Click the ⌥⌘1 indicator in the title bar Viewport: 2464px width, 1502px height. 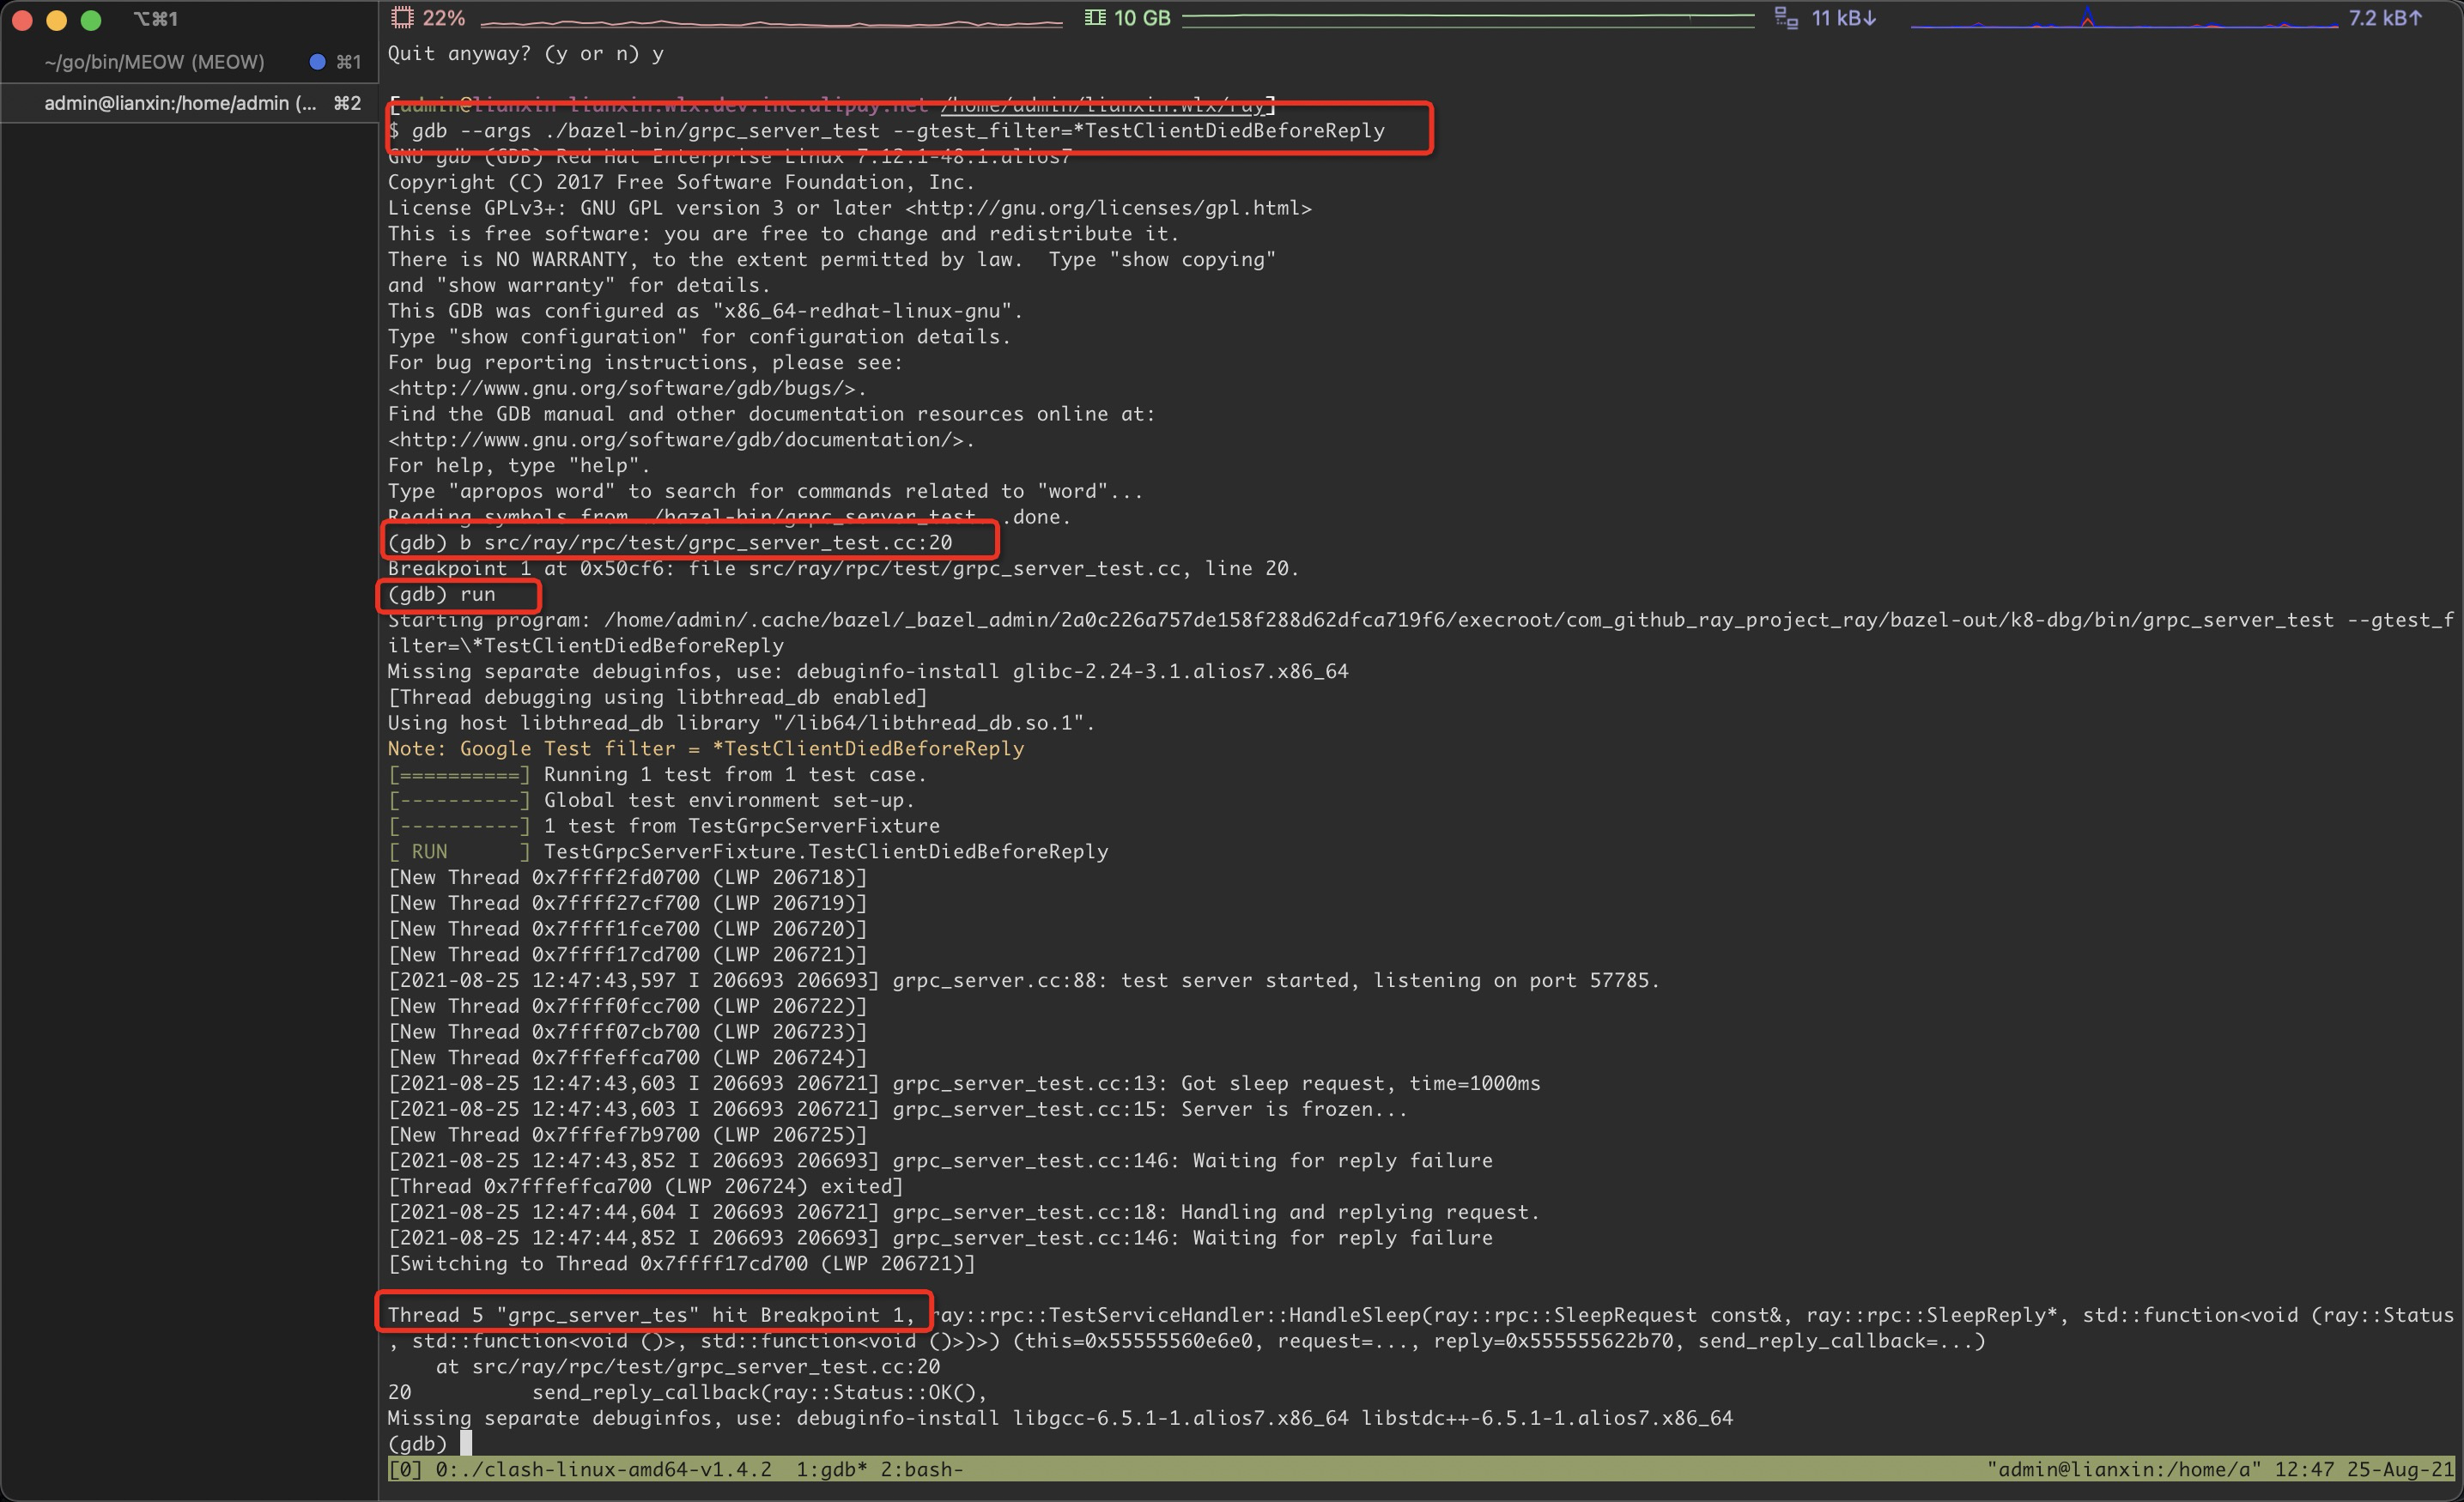155,18
